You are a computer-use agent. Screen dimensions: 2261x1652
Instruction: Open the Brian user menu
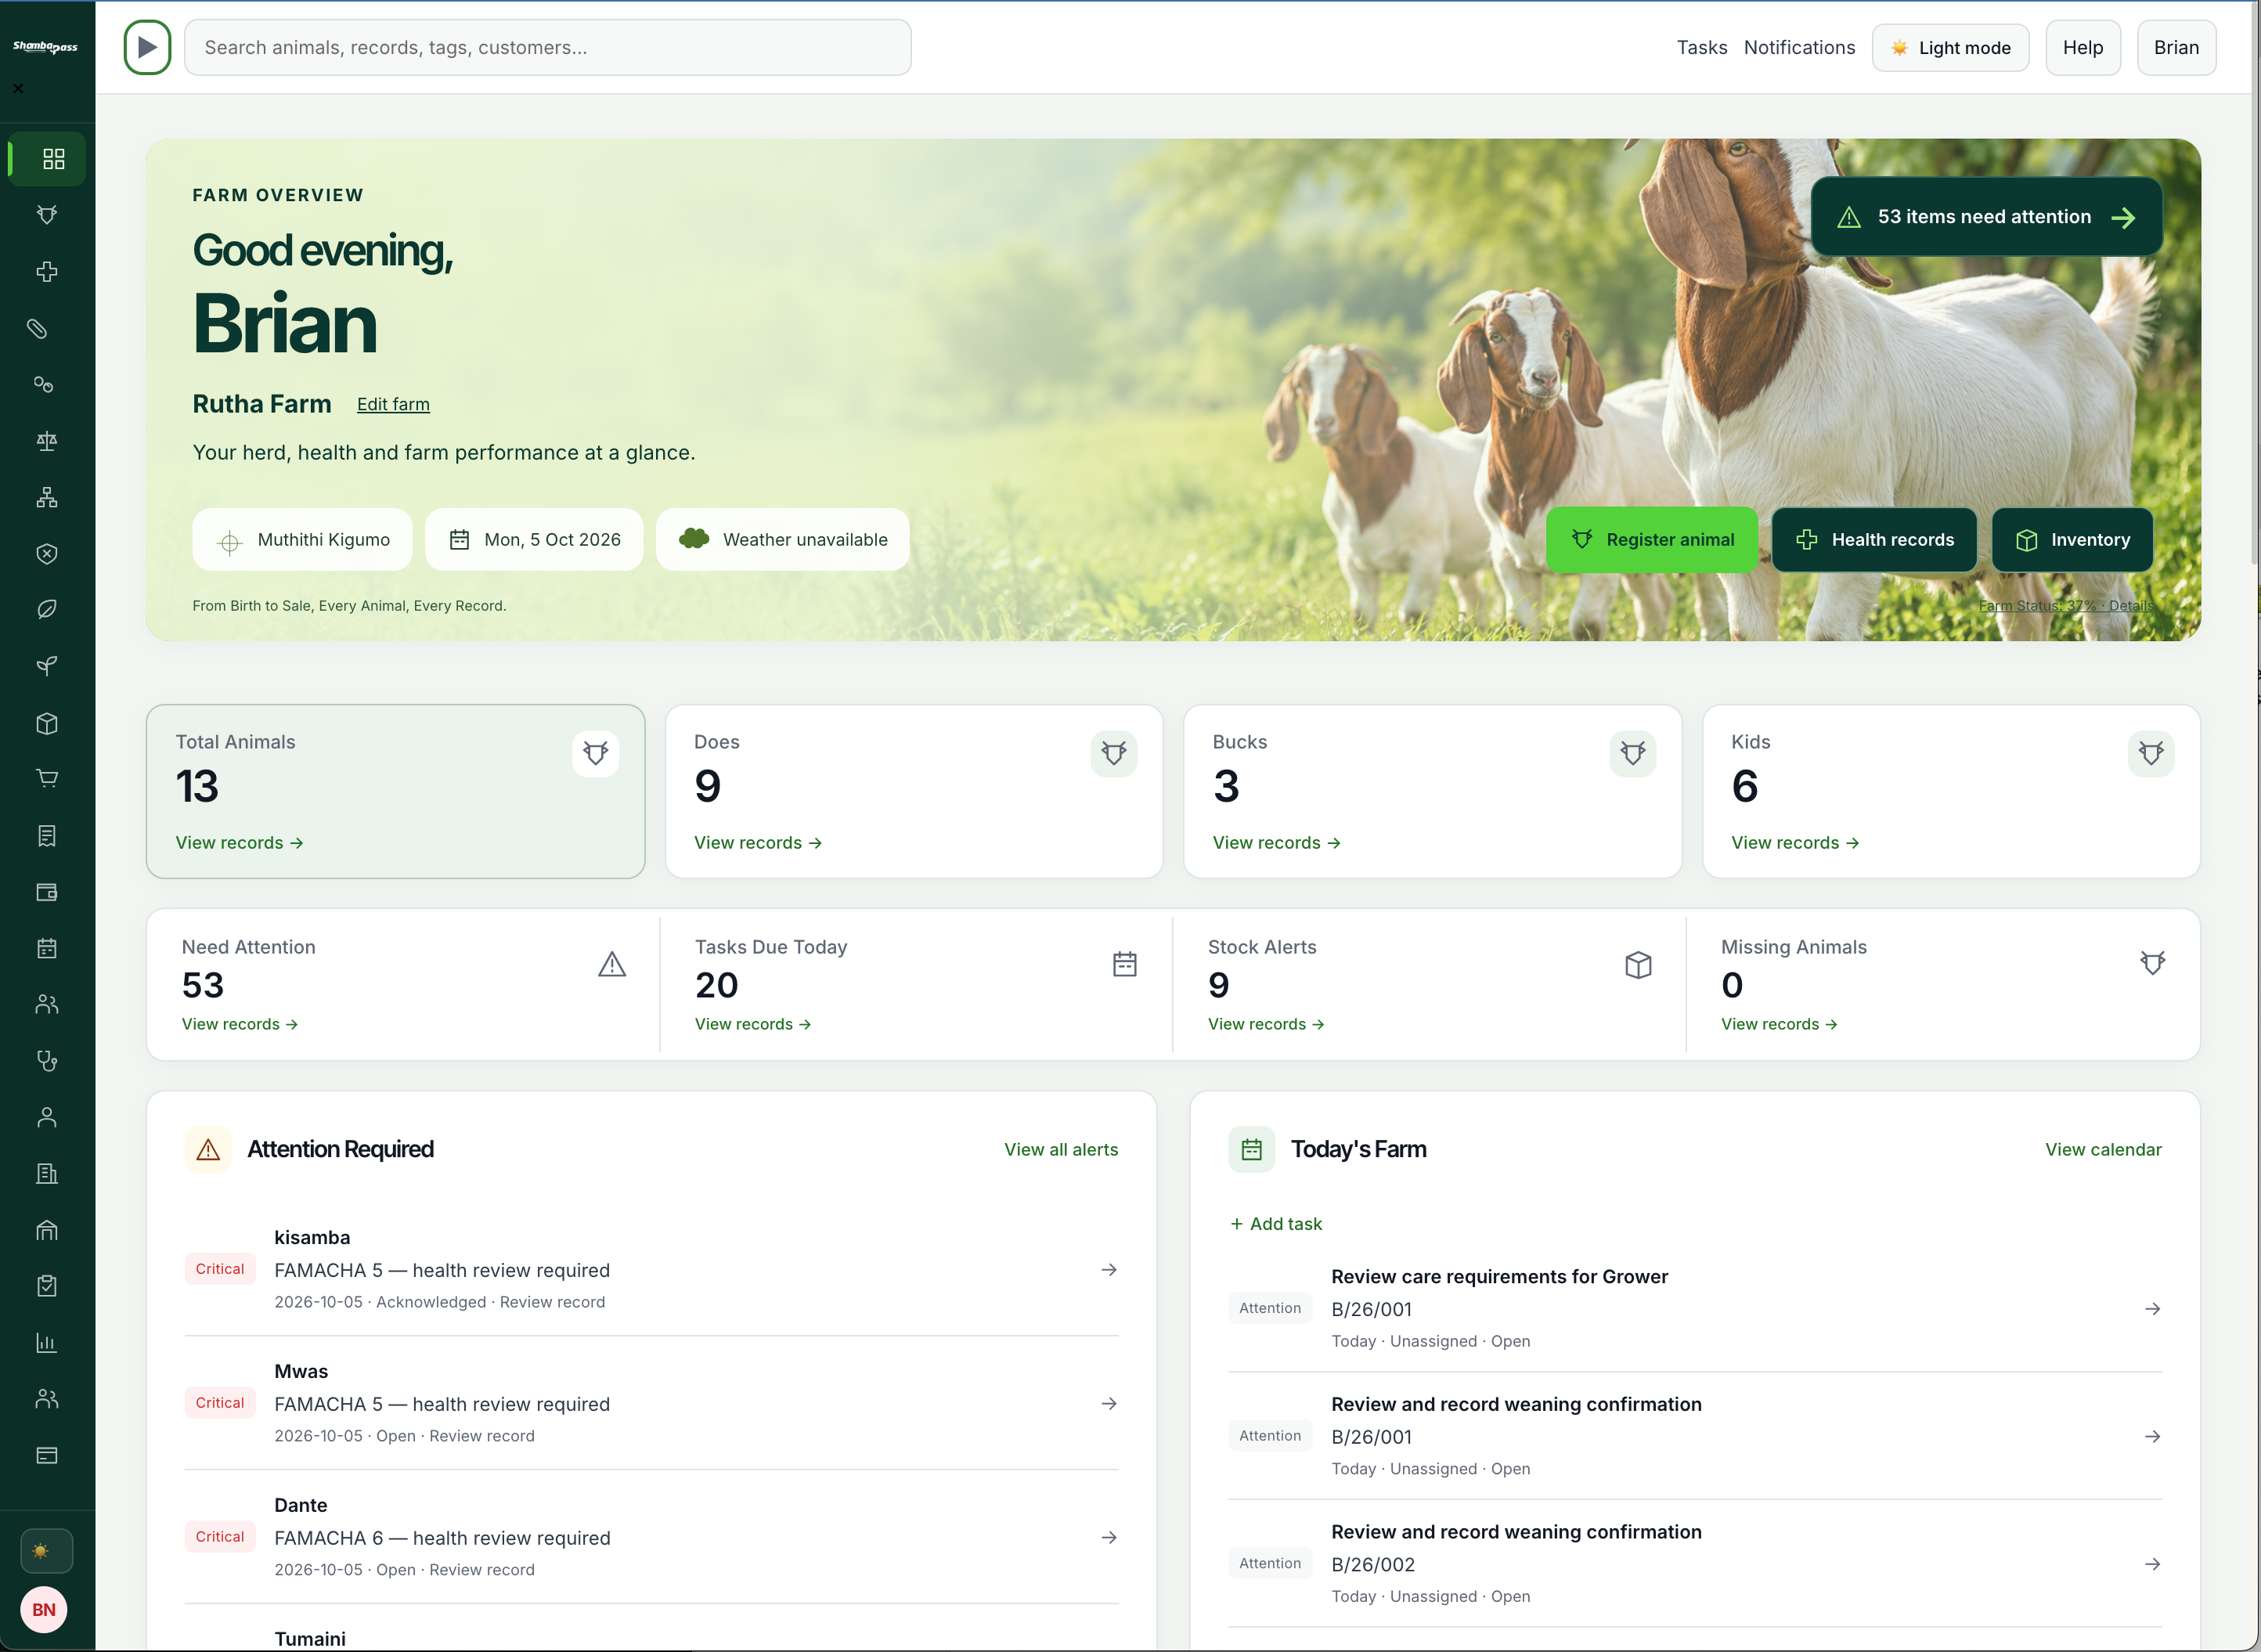[x=2176, y=47]
